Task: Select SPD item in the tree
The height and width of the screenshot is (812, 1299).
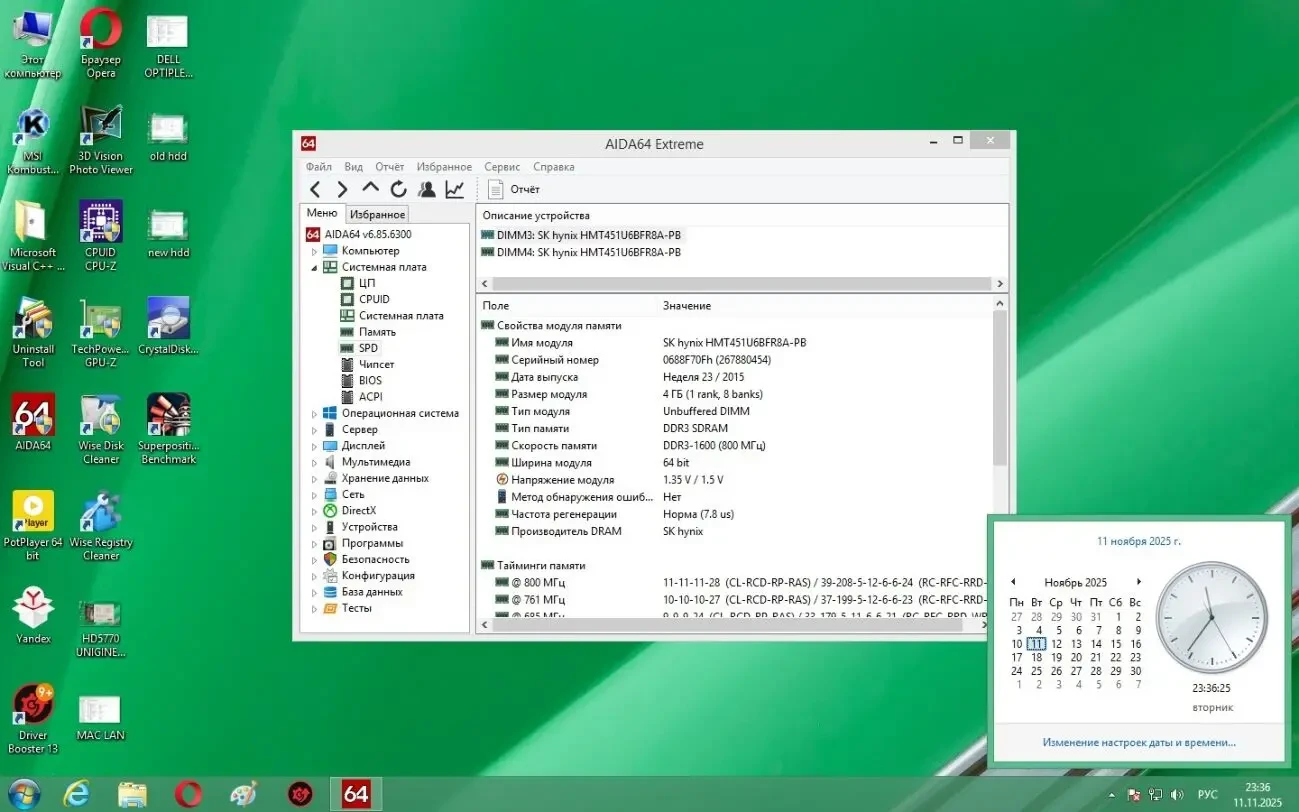Action: (x=368, y=348)
